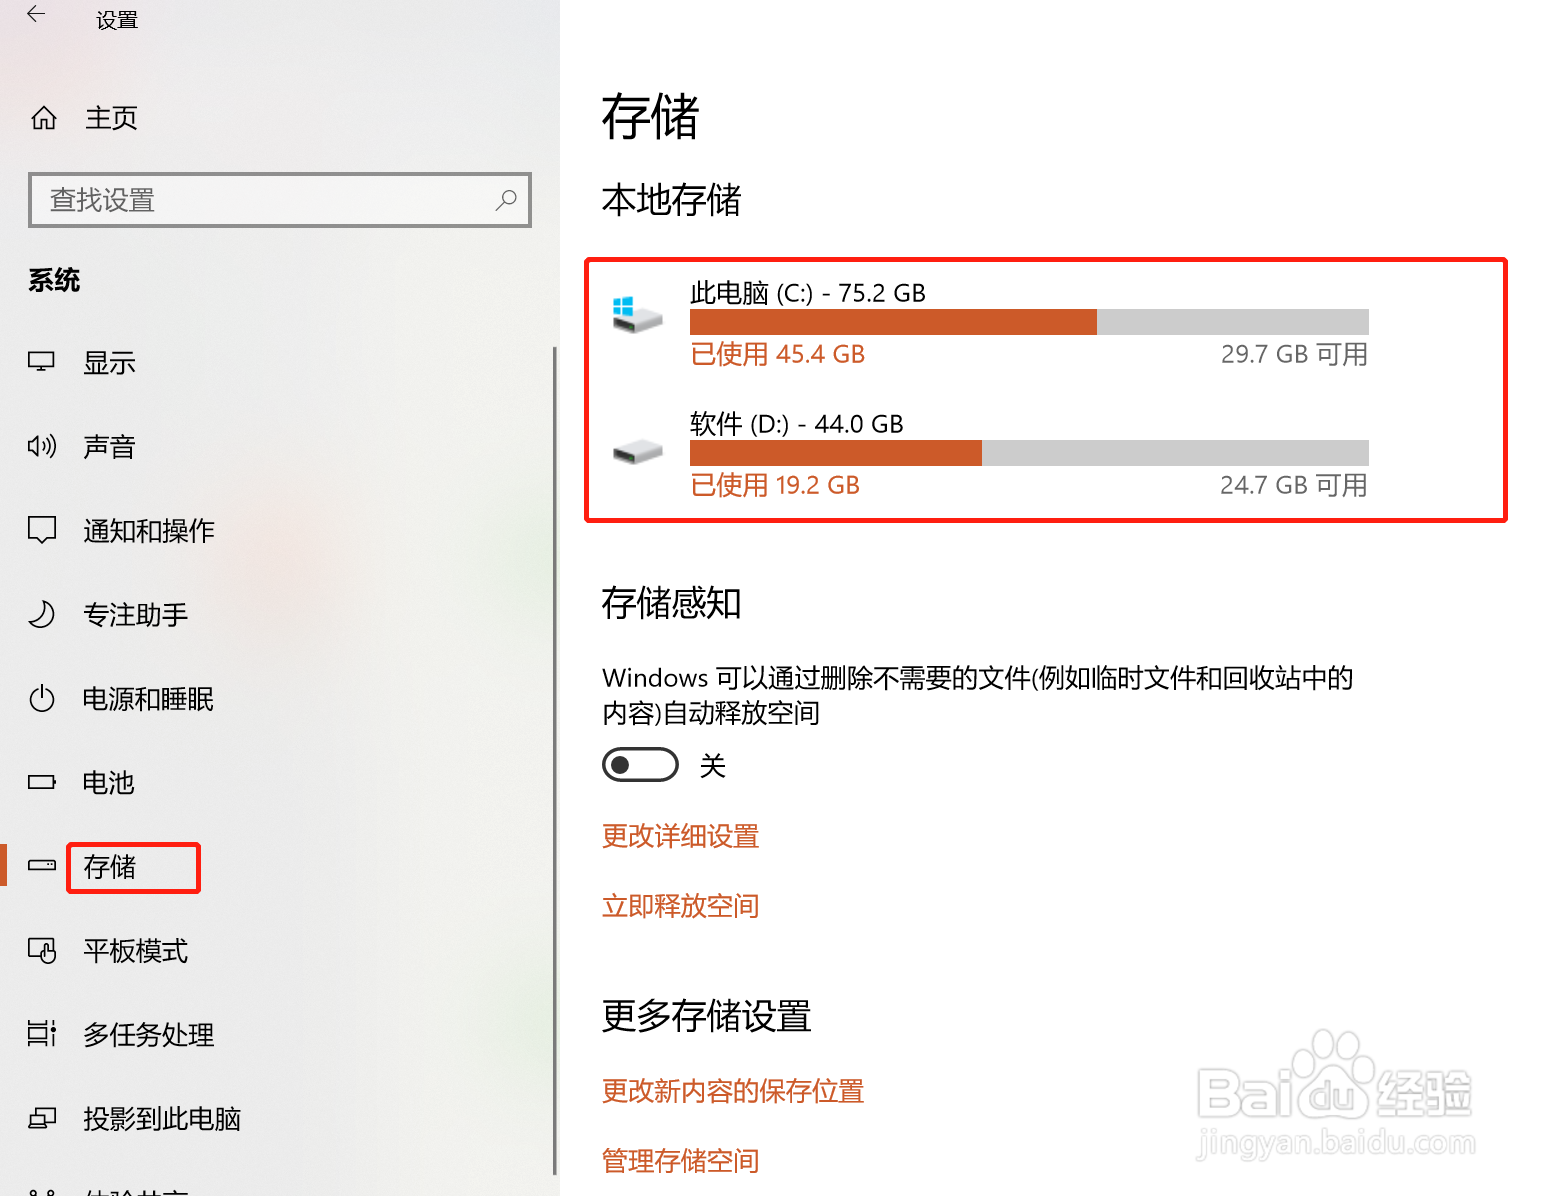Screen dimensions: 1560x1196
Task: Open 通知和操作 settings
Action: tap(149, 530)
